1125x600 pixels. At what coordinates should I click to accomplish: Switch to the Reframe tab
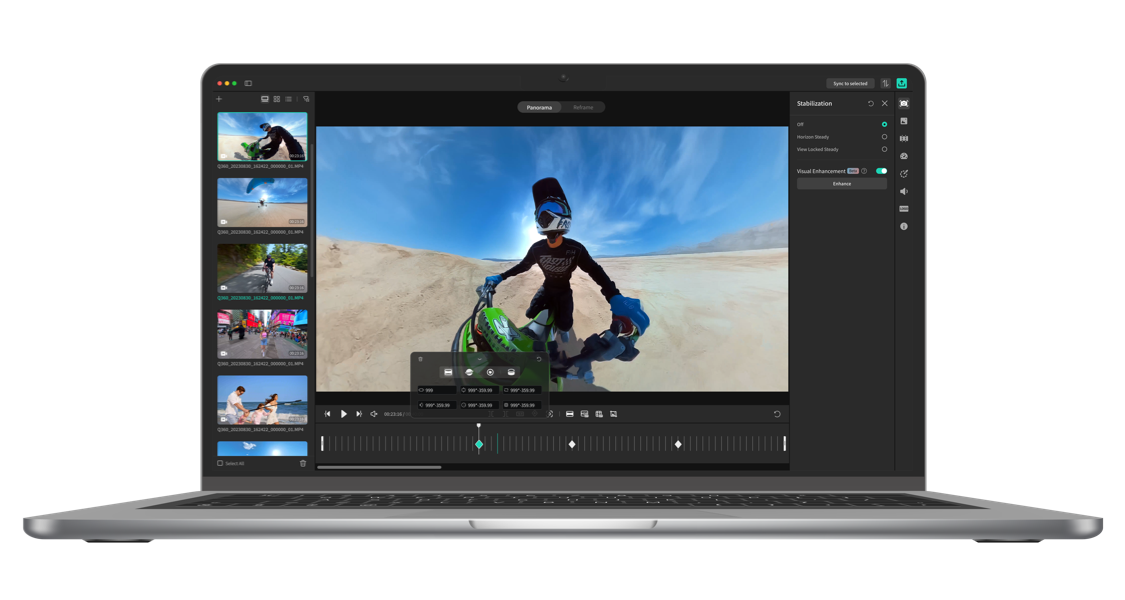(x=583, y=107)
